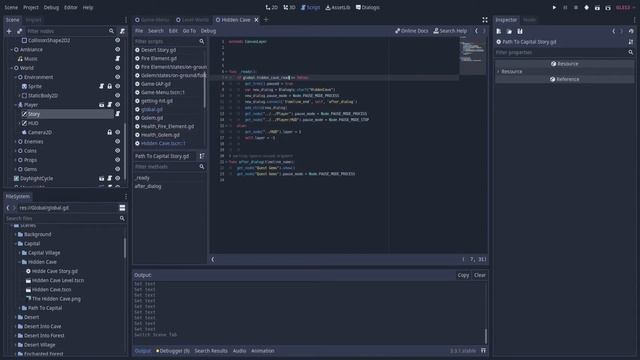Expand the Props node
Viewport: 640px width, 360px height.
16,160
